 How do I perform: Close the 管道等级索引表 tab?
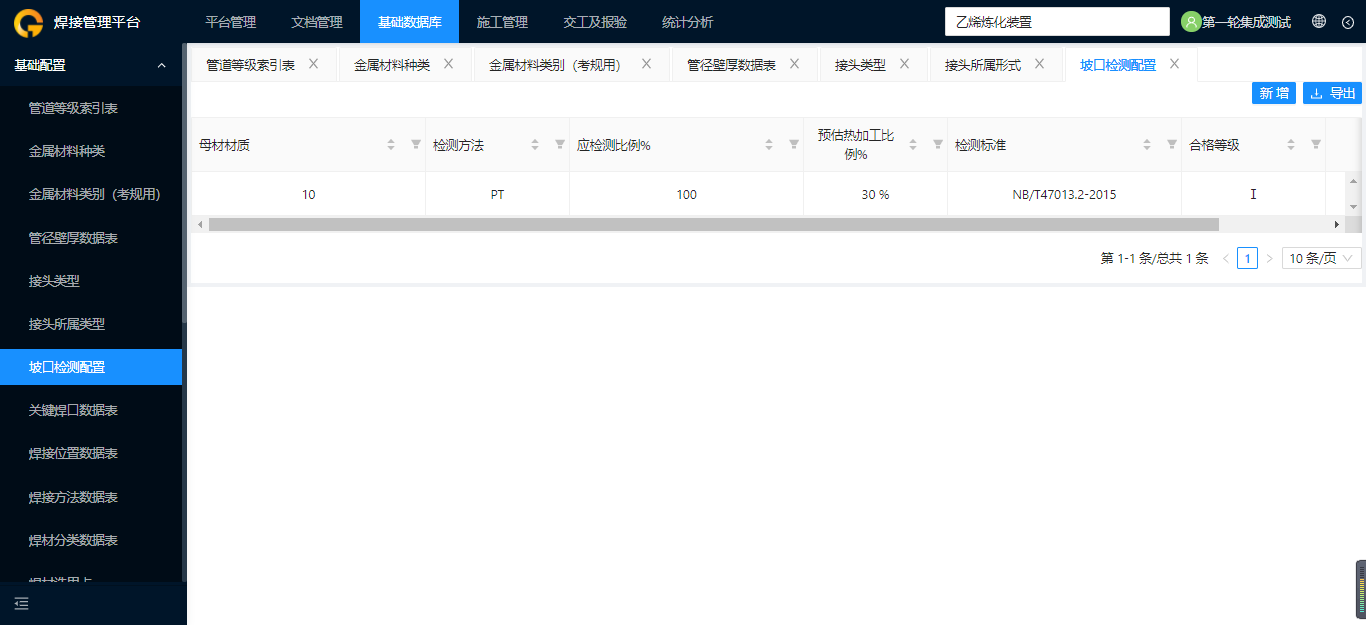[313, 64]
